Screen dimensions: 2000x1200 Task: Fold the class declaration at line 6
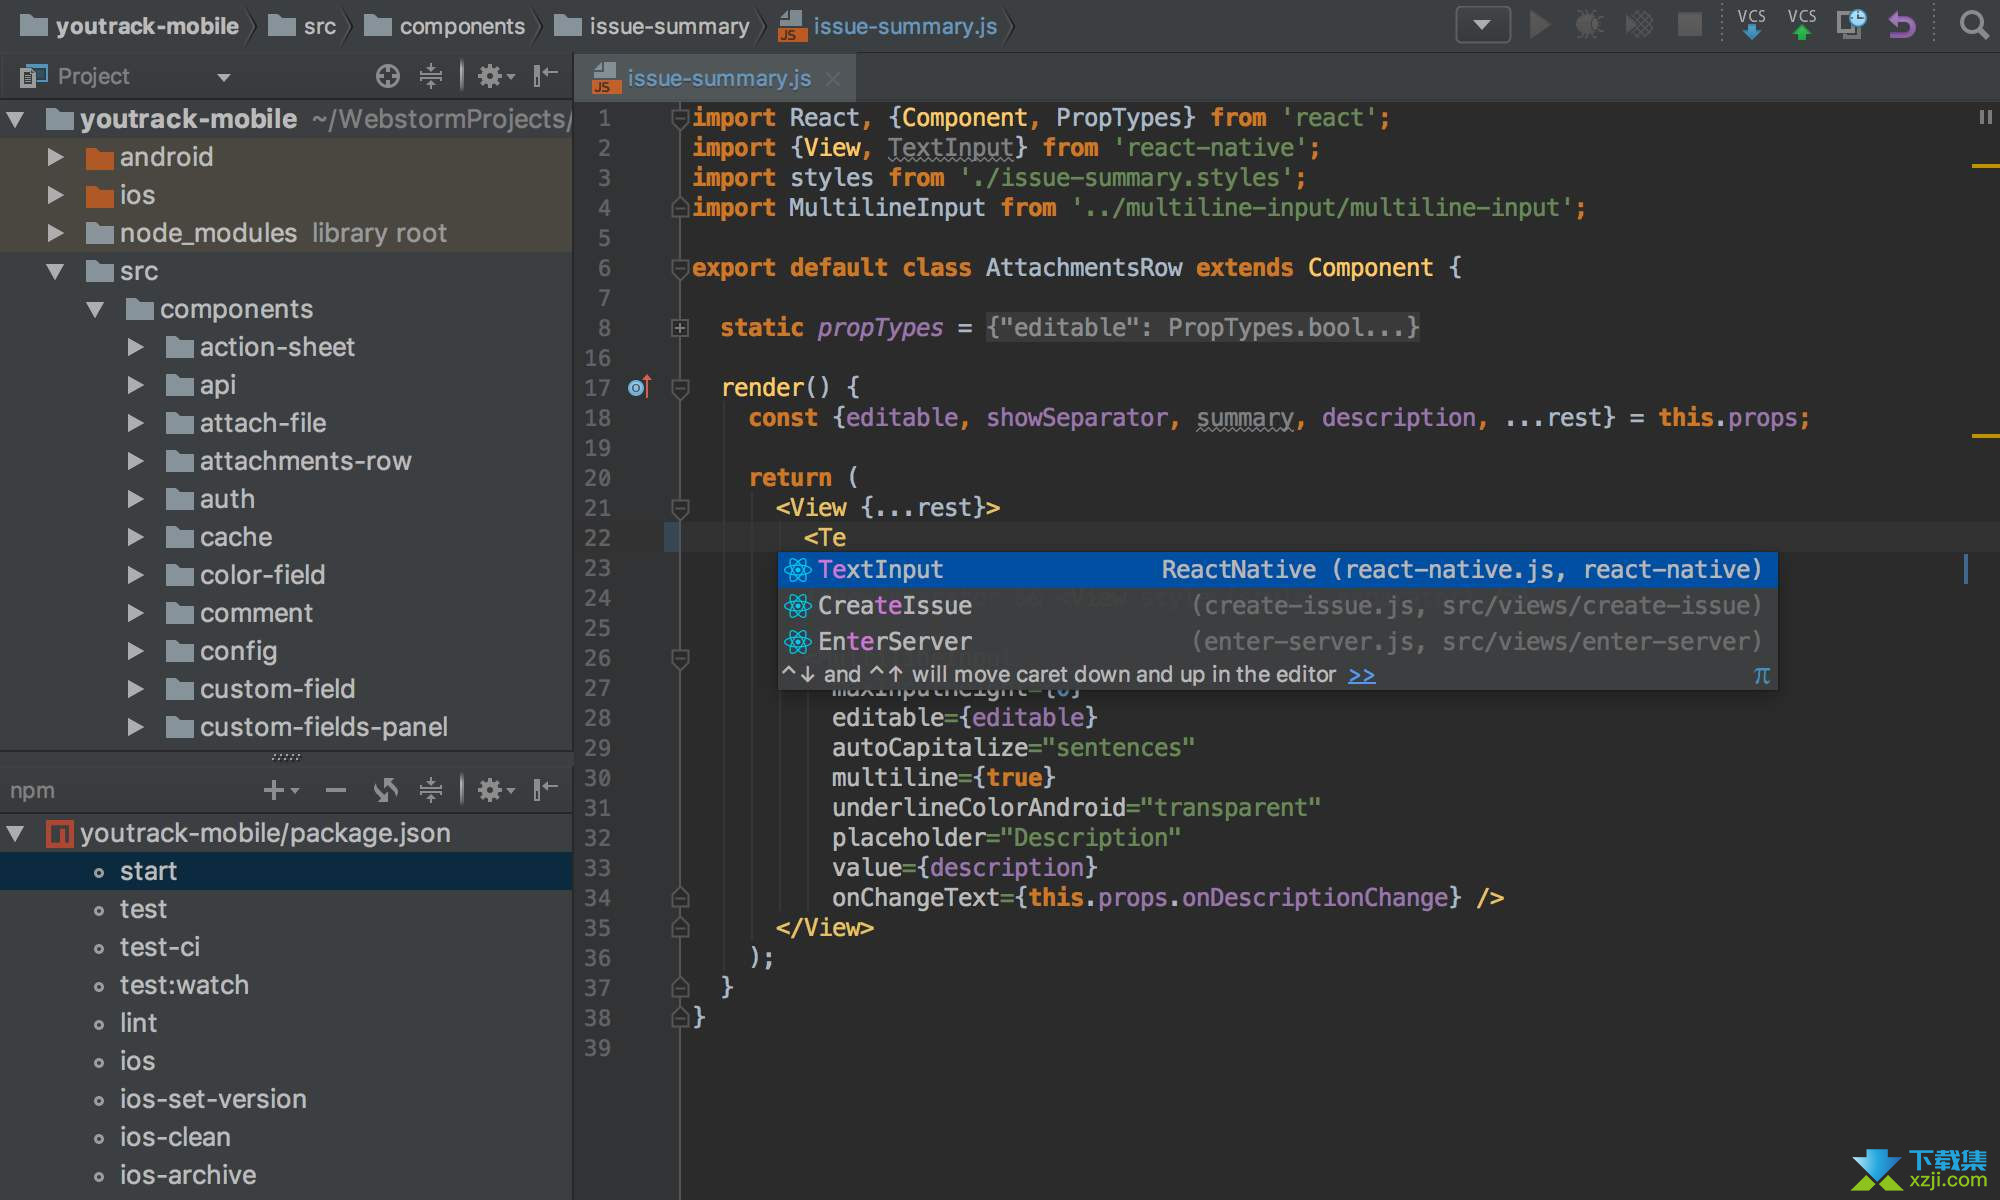tap(680, 268)
